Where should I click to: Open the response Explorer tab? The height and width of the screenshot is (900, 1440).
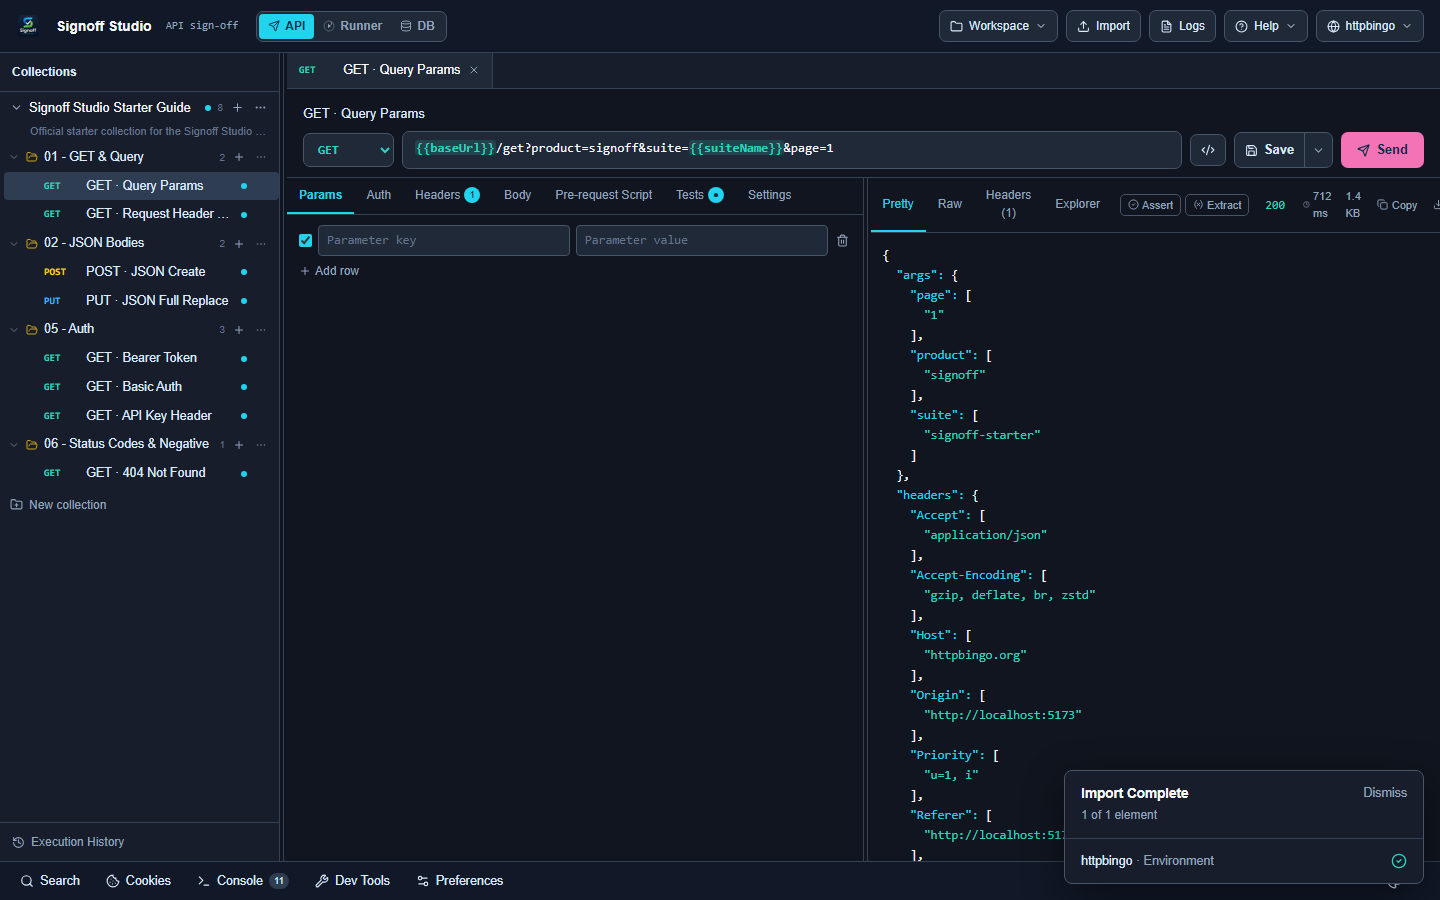pyautogui.click(x=1078, y=204)
